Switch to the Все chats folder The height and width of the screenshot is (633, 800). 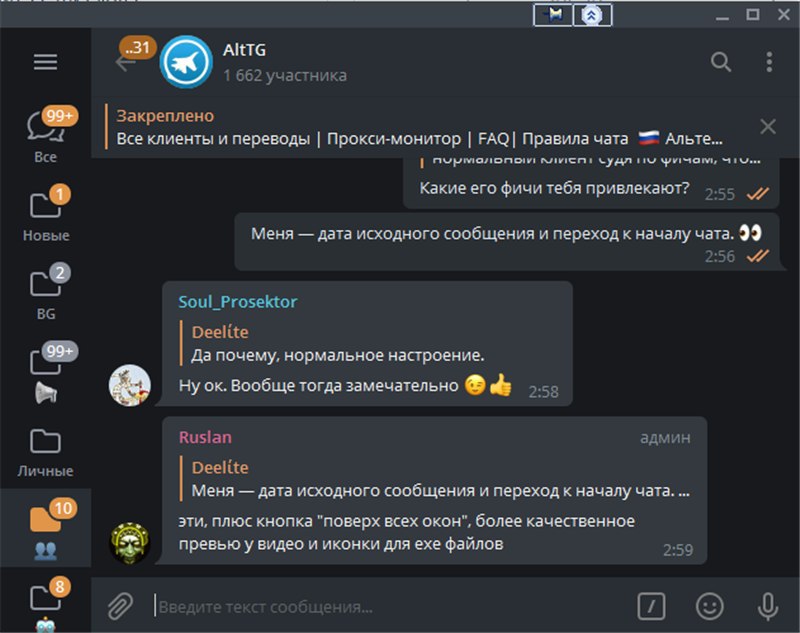click(45, 134)
